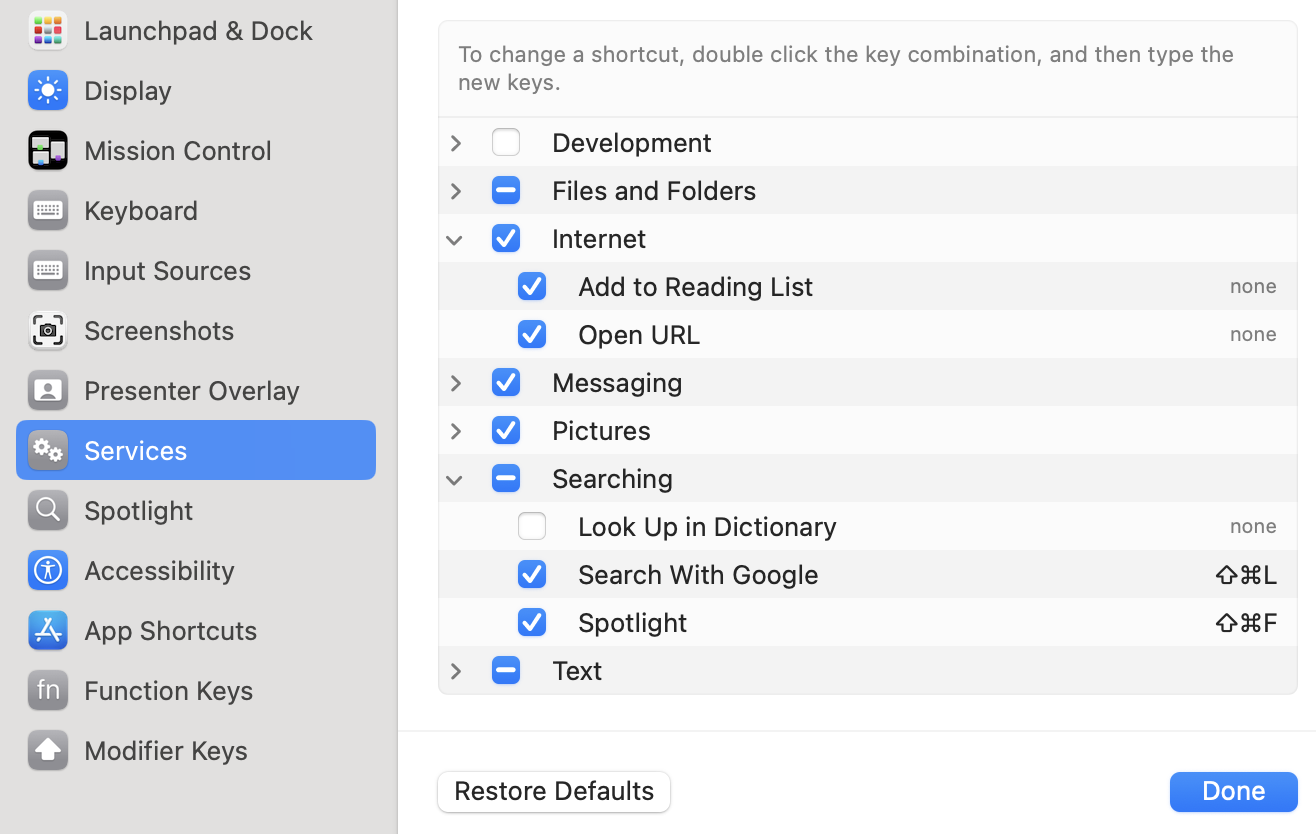Uncheck Add to Reading List

(532, 286)
